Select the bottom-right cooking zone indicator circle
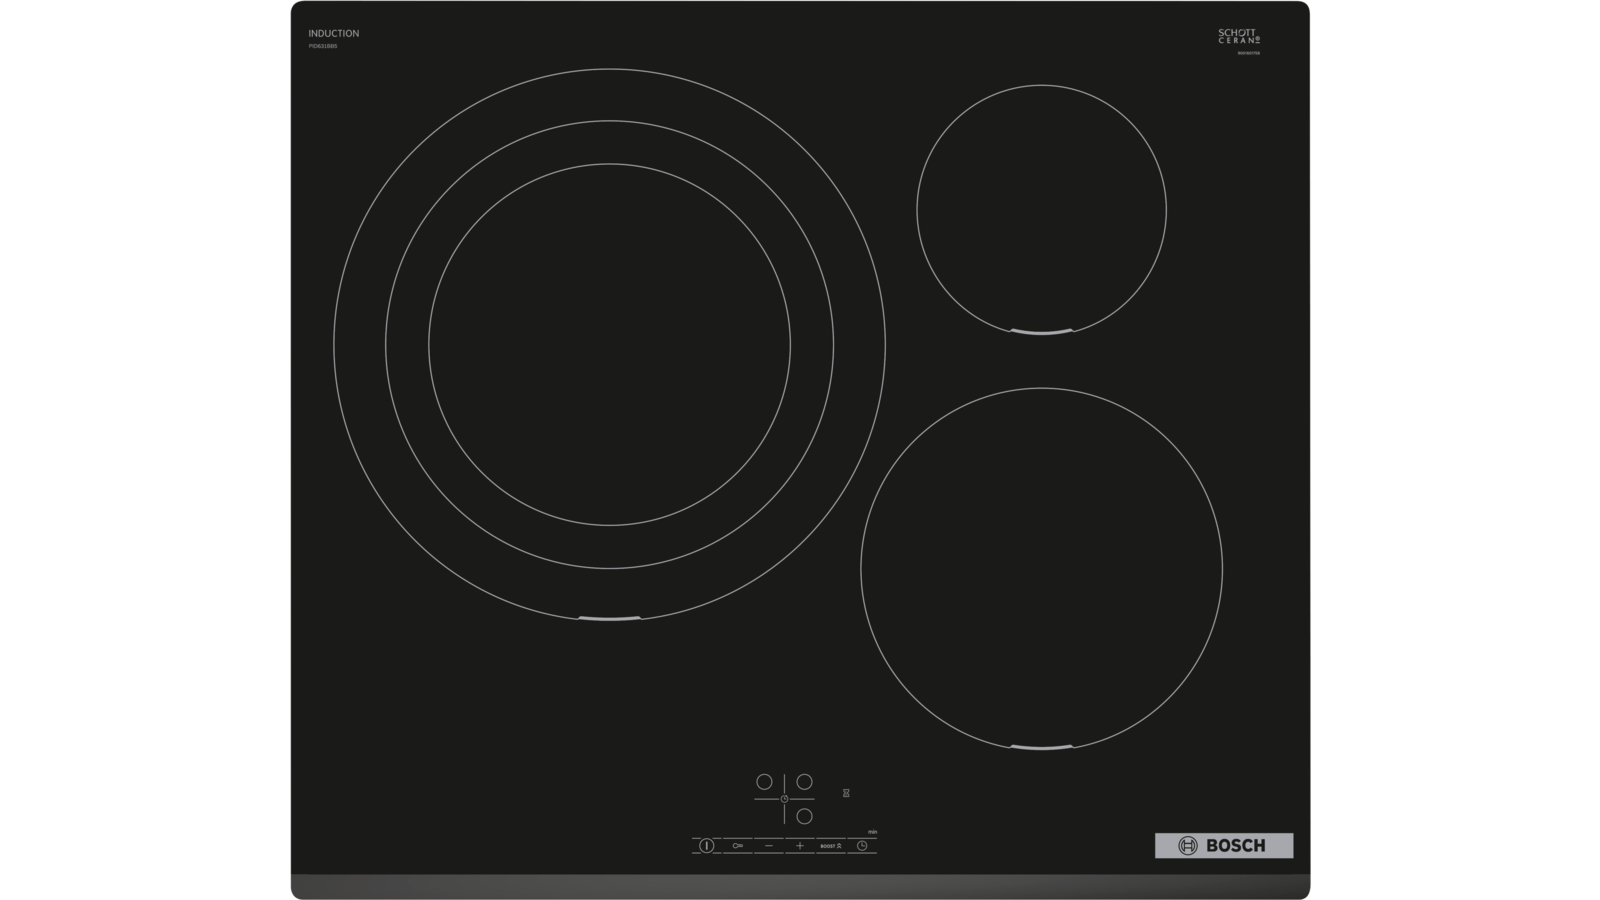Image resolution: width=1600 pixels, height=900 pixels. [x=804, y=816]
